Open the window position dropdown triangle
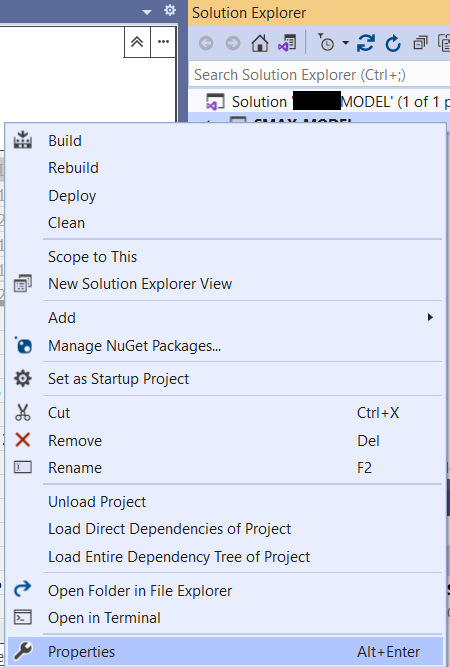 pos(147,12)
